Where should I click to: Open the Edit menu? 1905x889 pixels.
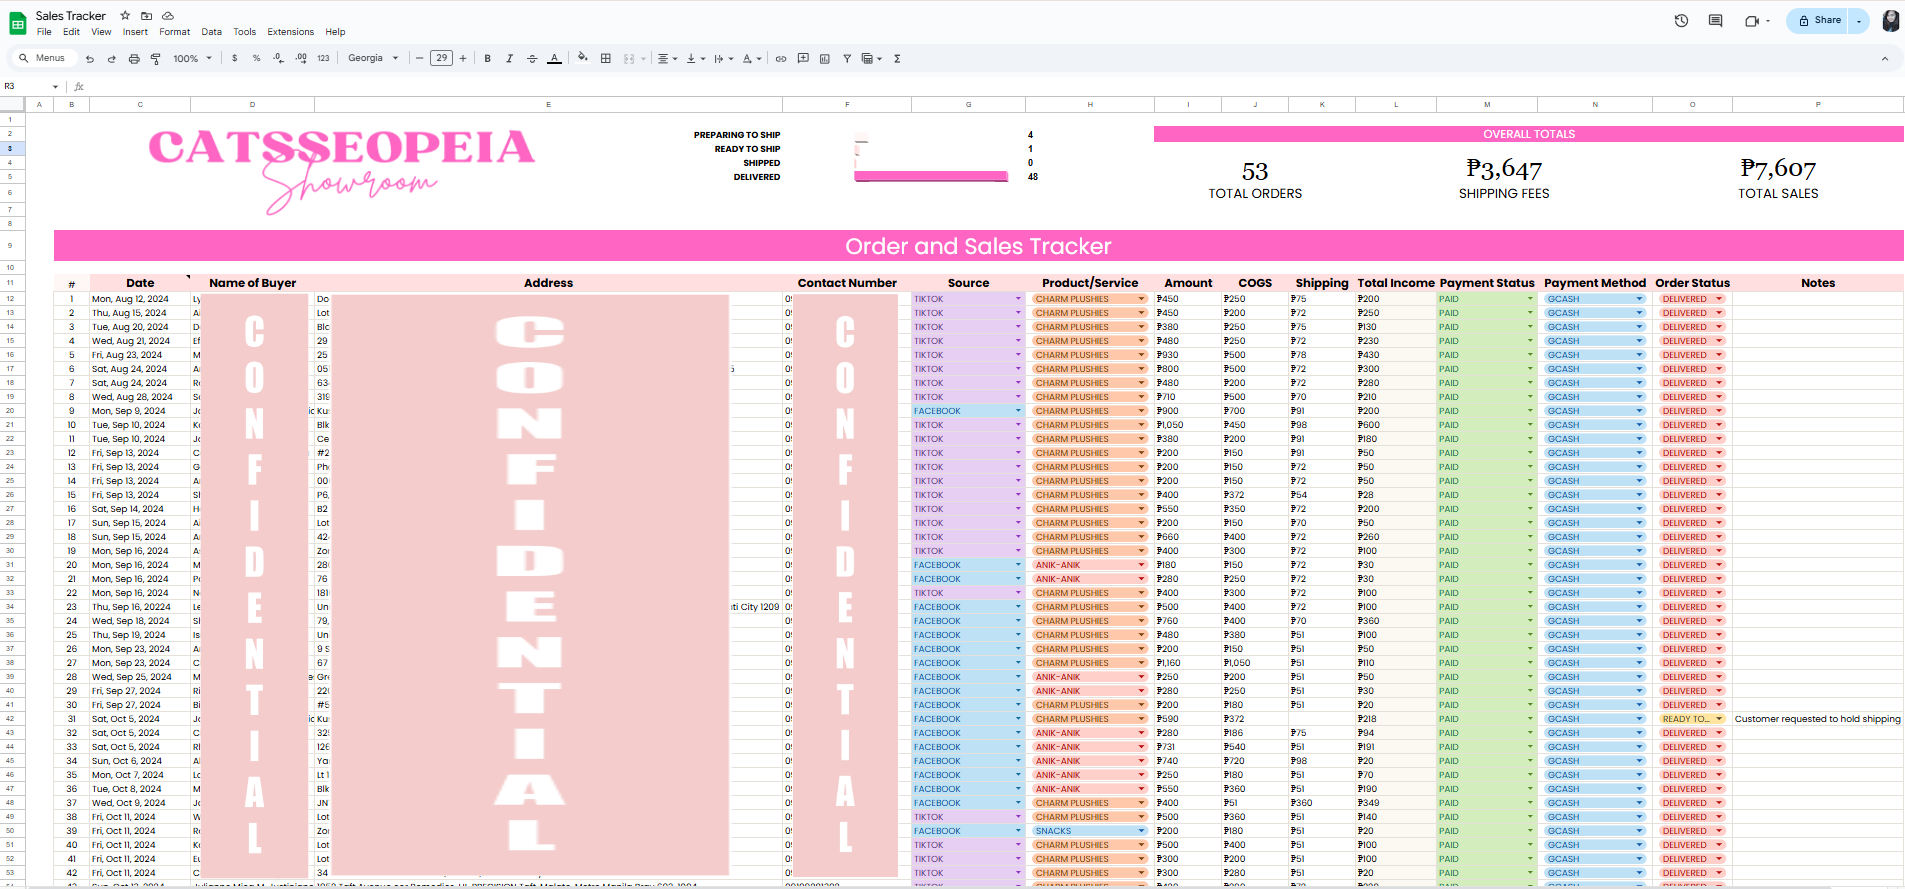(71, 32)
